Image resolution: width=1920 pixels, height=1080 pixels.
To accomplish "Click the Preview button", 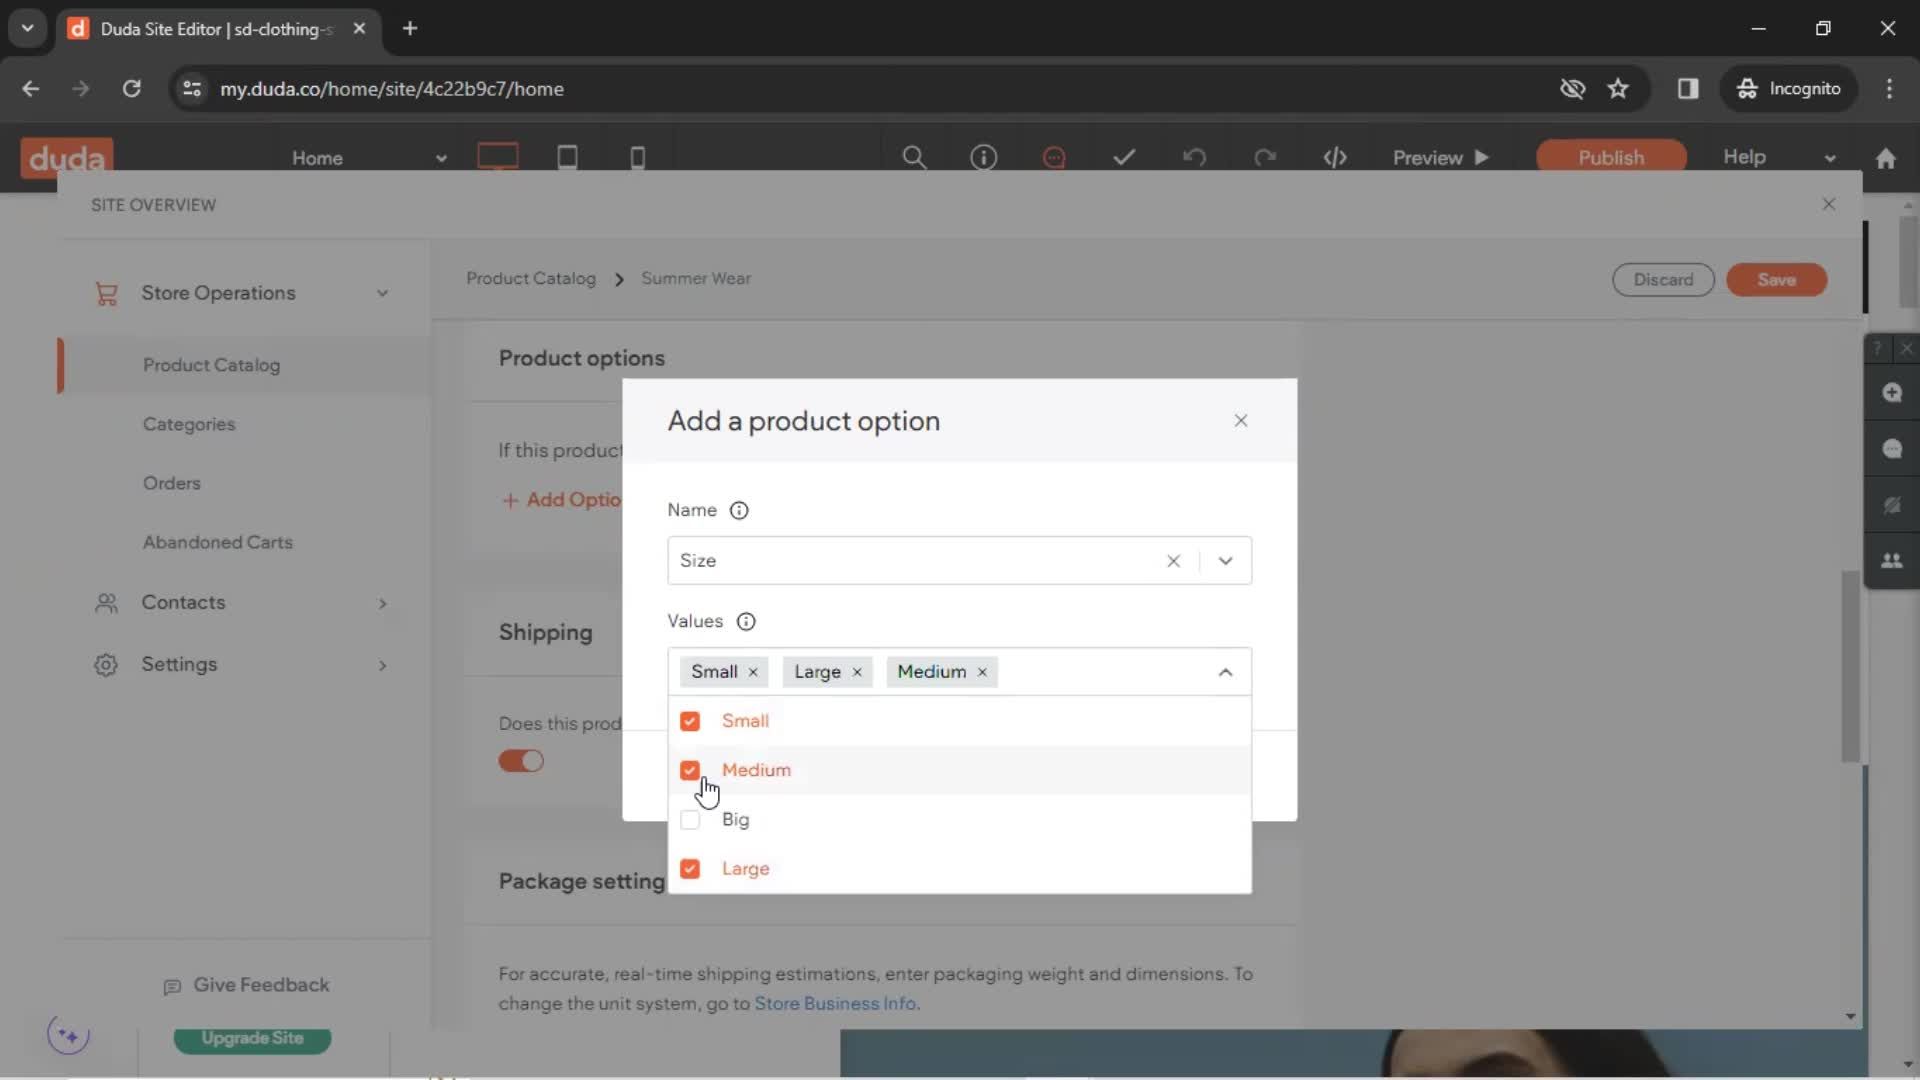I will click(x=1441, y=158).
